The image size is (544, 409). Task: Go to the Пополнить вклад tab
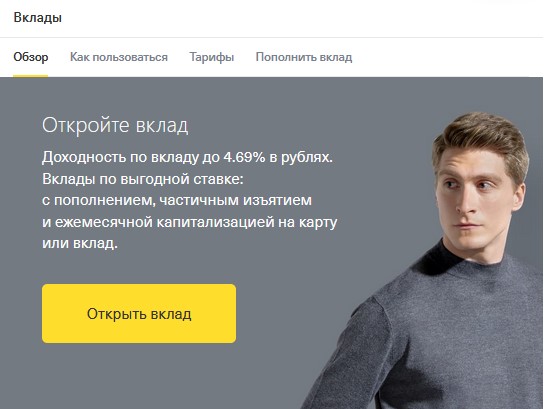coord(304,57)
